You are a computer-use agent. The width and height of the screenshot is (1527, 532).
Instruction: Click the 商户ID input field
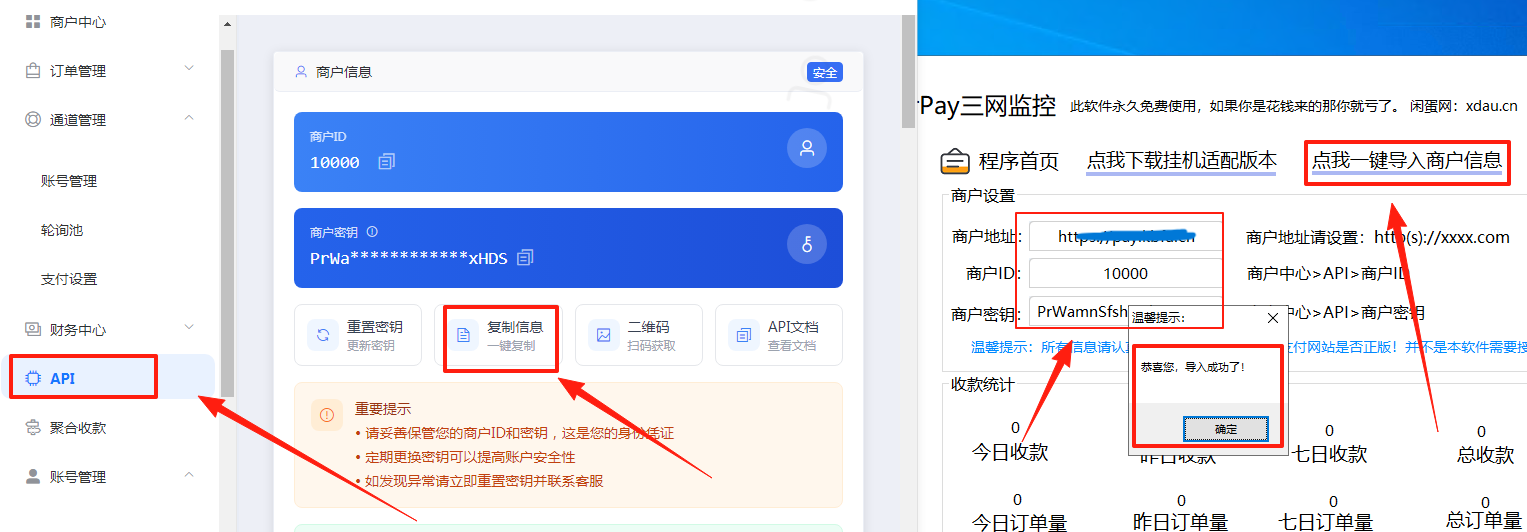click(1125, 273)
